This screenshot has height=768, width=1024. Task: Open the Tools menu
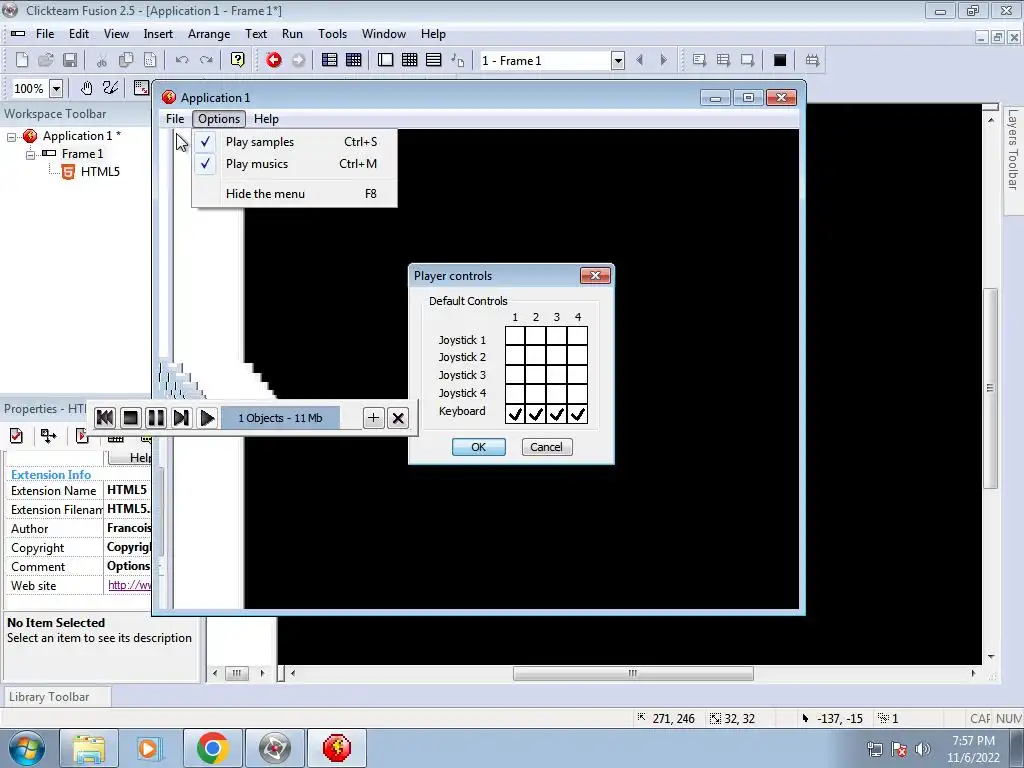coord(332,34)
